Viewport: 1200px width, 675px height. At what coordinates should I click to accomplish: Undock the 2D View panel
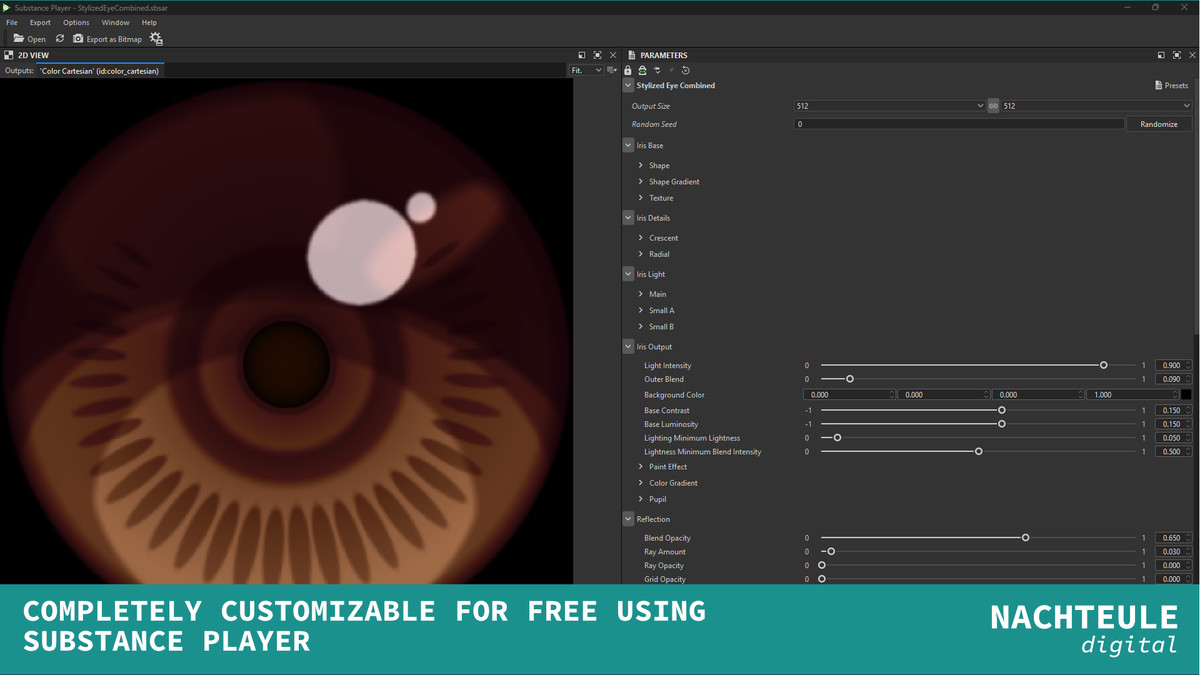[x=582, y=55]
